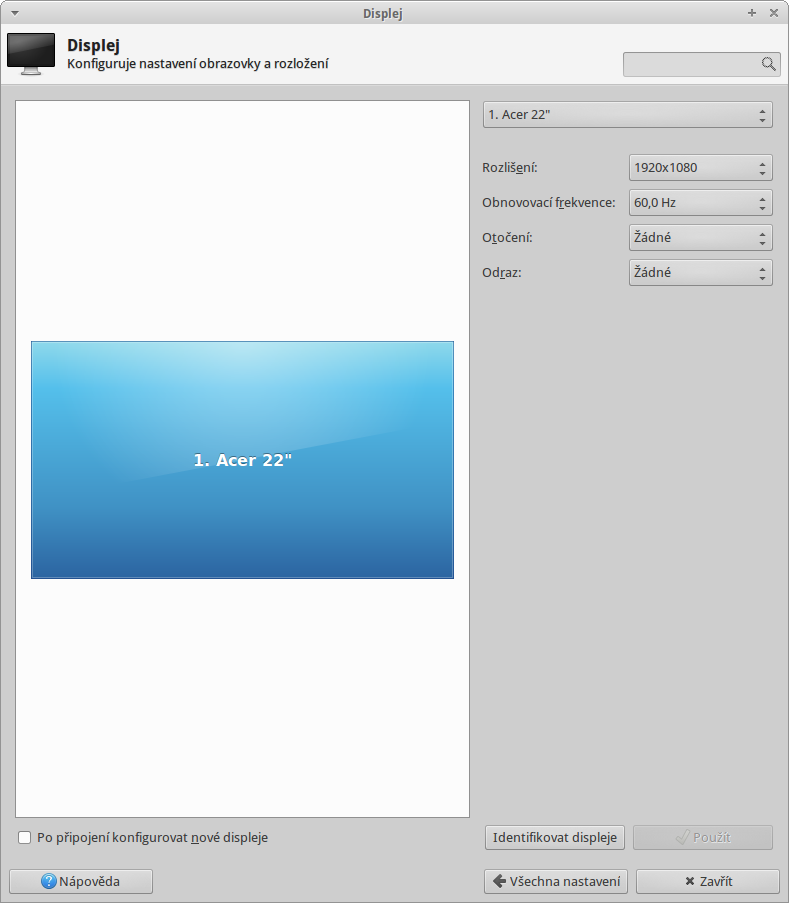This screenshot has width=789, height=903.
Task: Close the window with the title bar X
Action: pyautogui.click(x=774, y=13)
